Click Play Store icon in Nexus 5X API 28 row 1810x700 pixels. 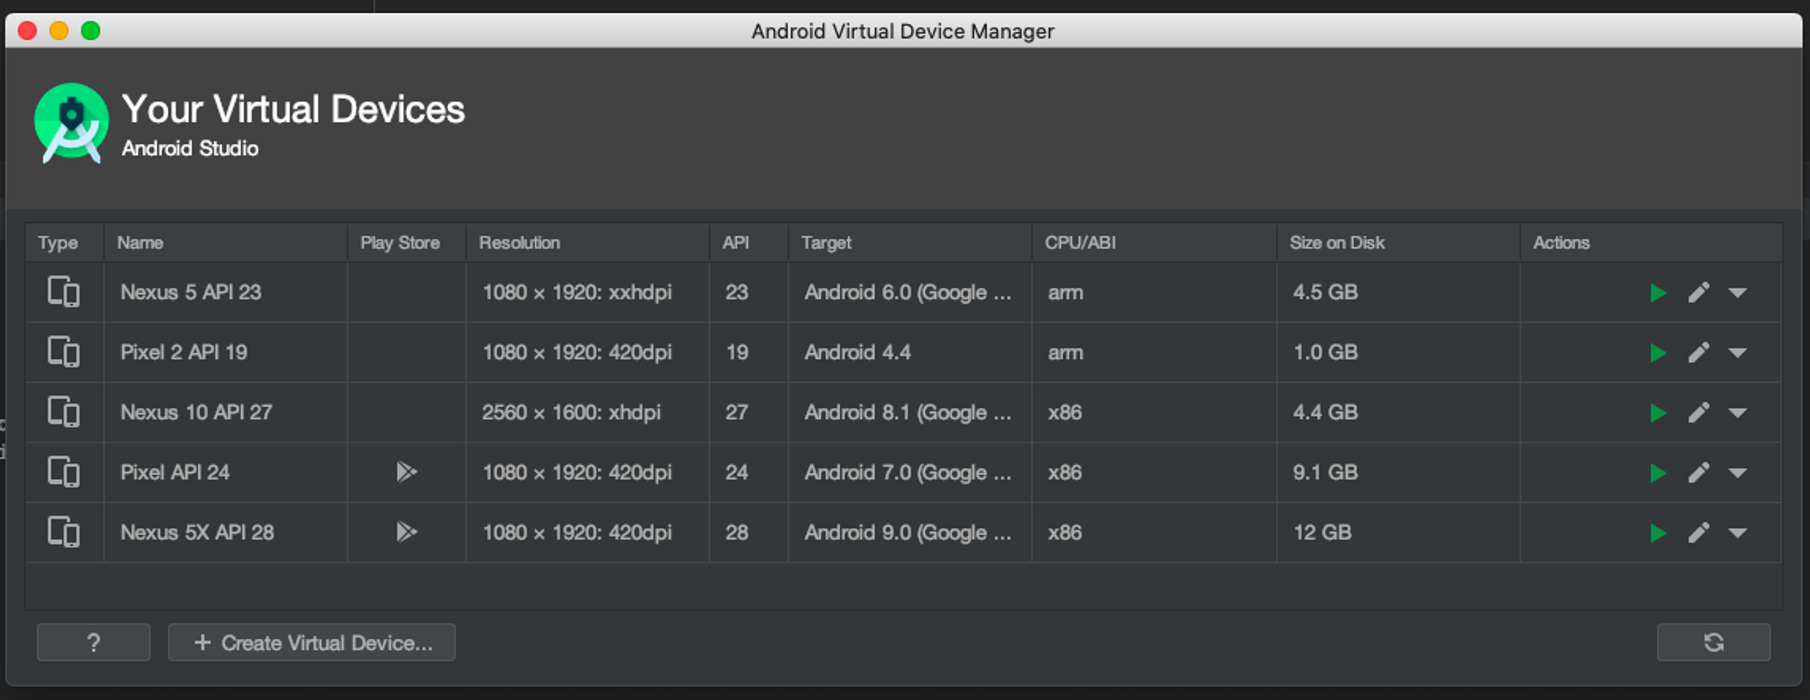406,532
